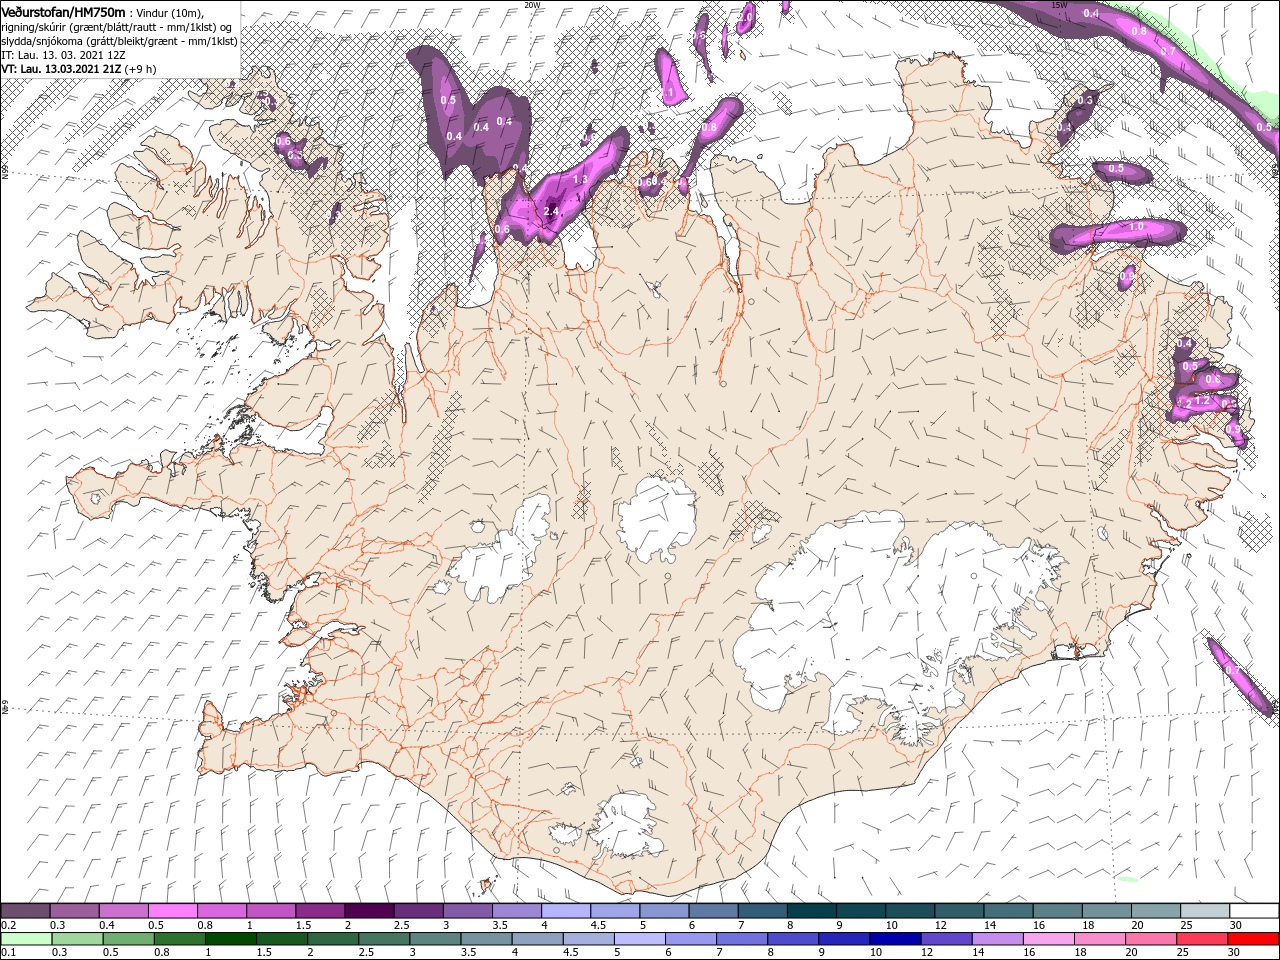Click the 2.4 precipitation value on the north coast

click(551, 211)
